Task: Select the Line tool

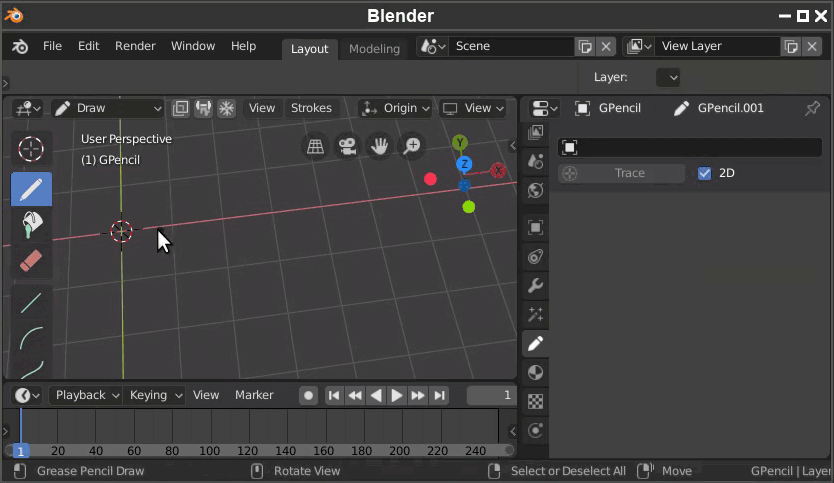Action: (x=31, y=303)
